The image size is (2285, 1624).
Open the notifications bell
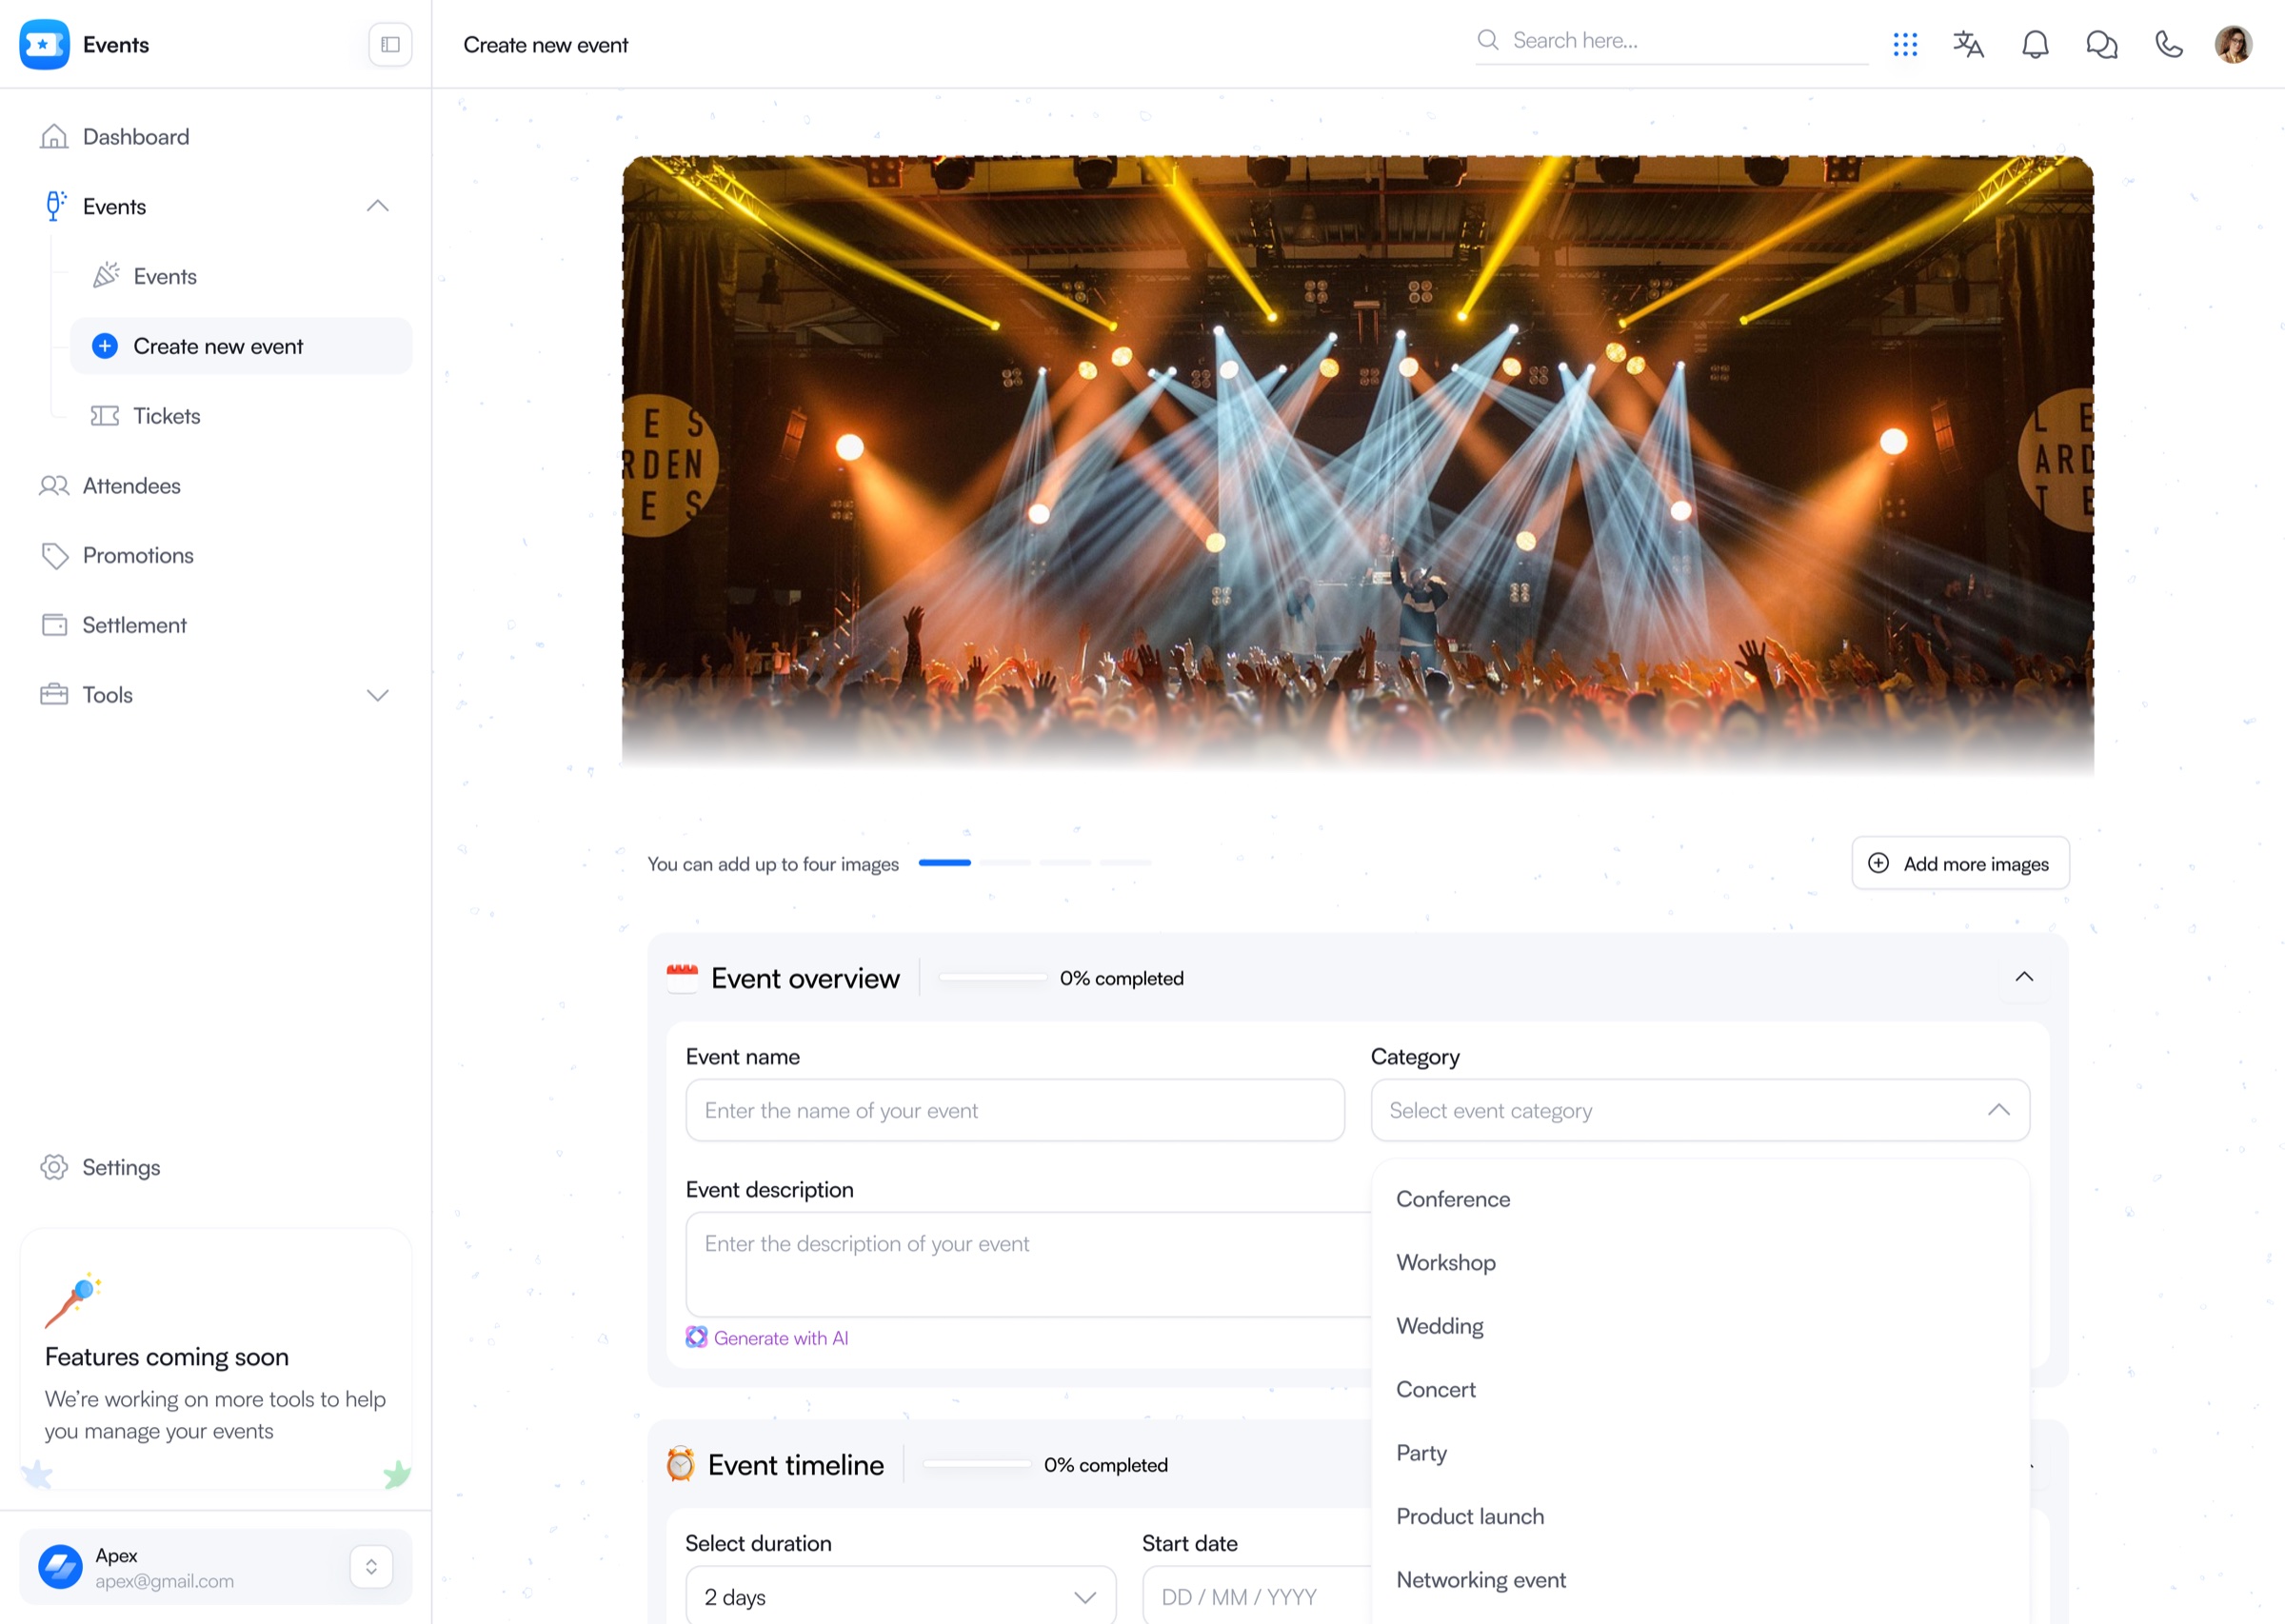2035,44
